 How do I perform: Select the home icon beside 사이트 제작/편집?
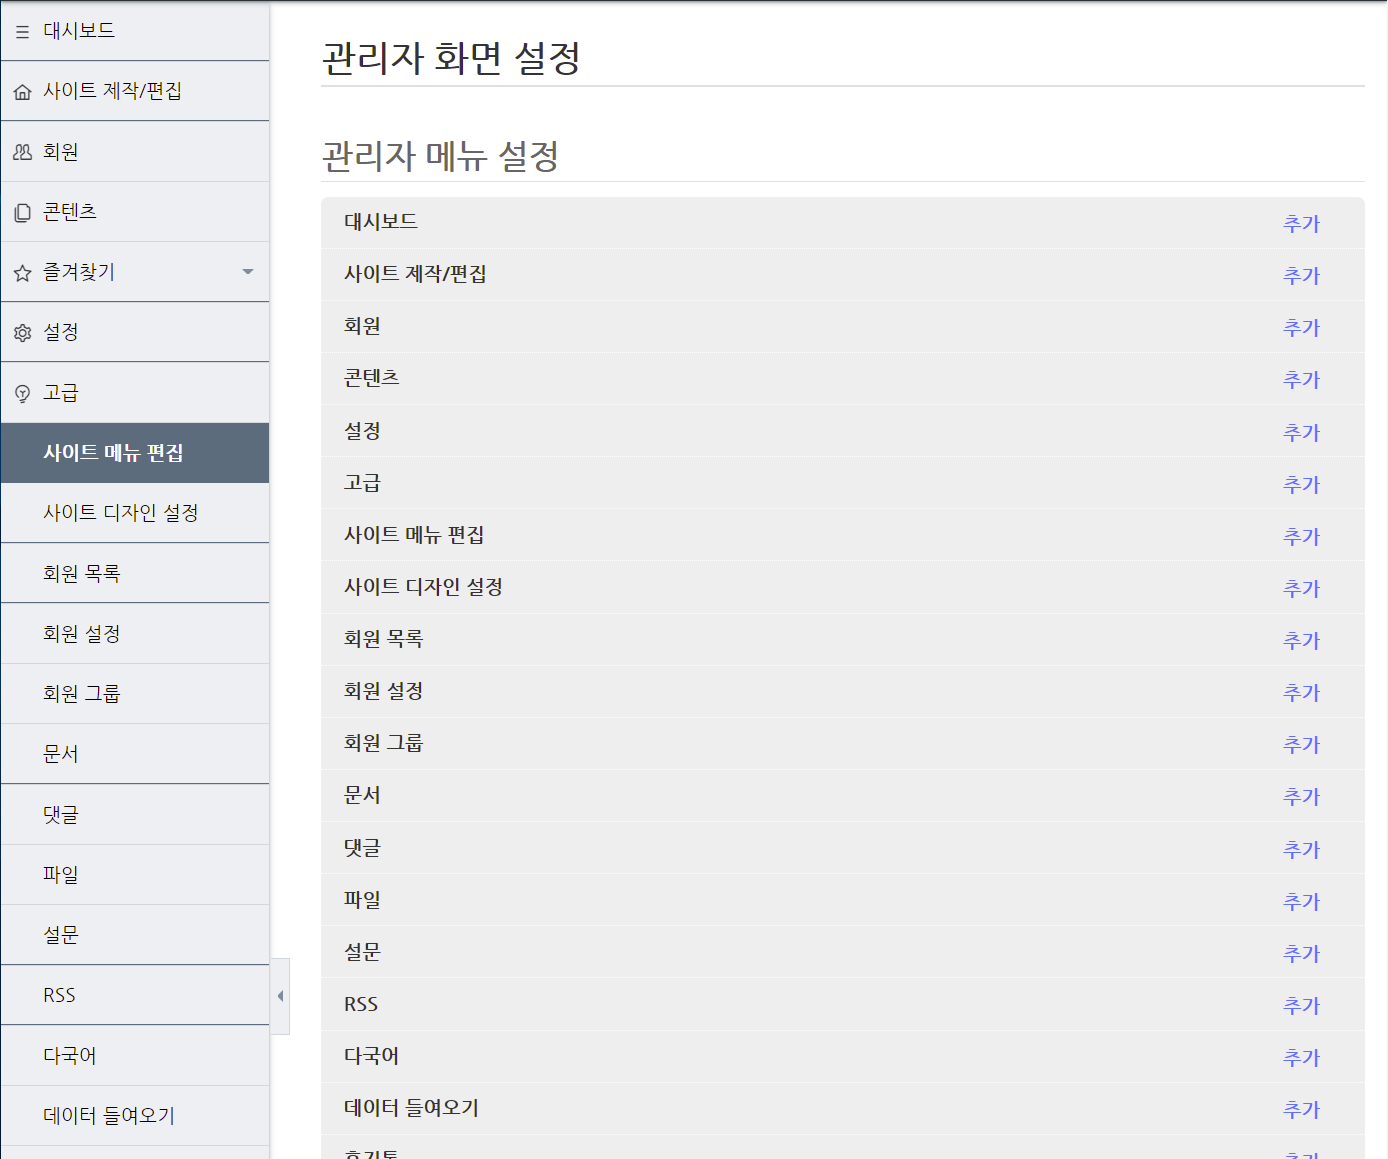click(22, 91)
